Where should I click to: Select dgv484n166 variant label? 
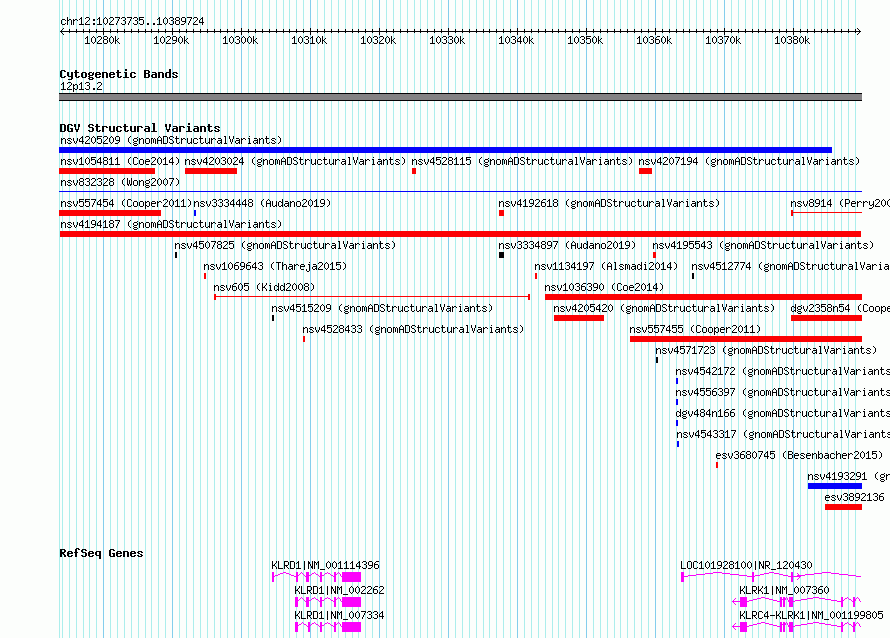coord(783,413)
